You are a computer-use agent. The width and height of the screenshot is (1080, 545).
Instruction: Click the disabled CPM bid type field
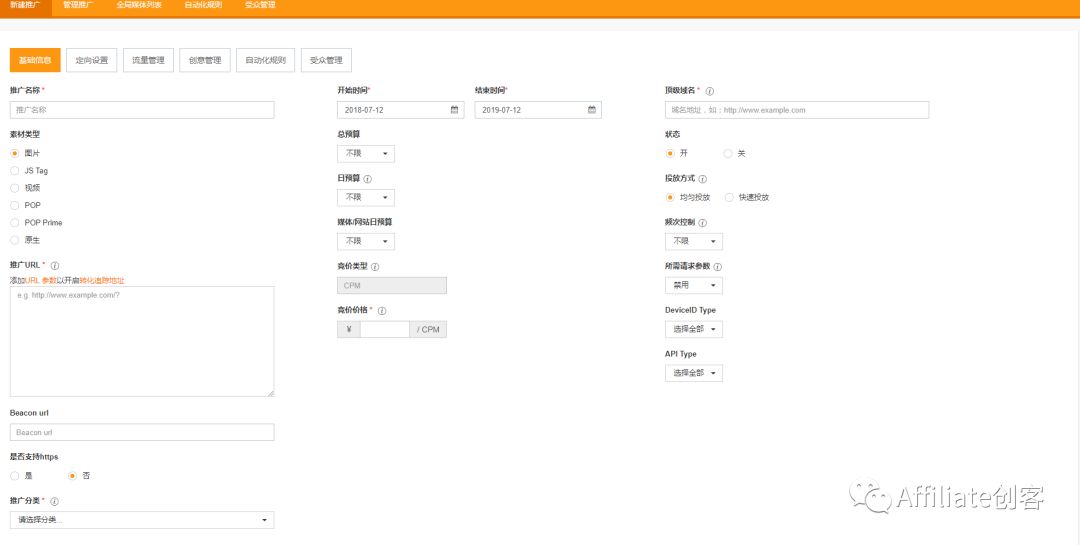392,285
